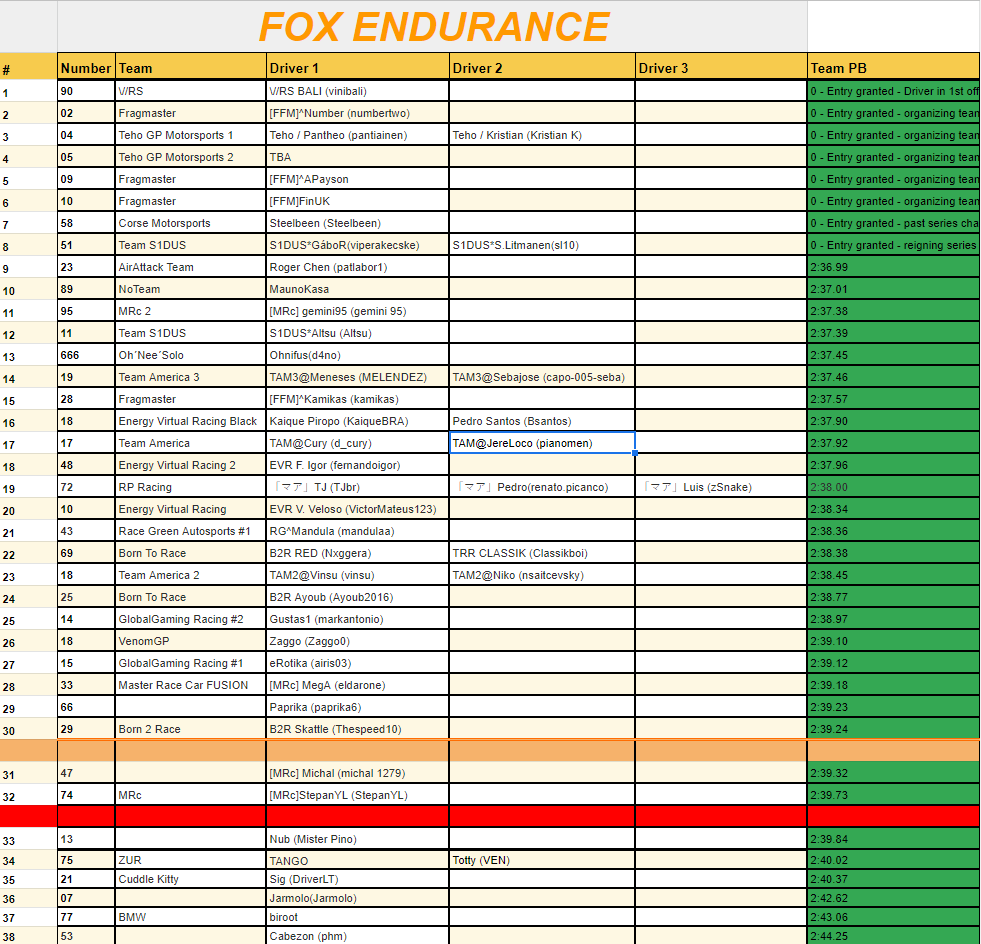Click cell '[FFM]^APayson'
Screen dimensions: 981x944
pos(357,179)
